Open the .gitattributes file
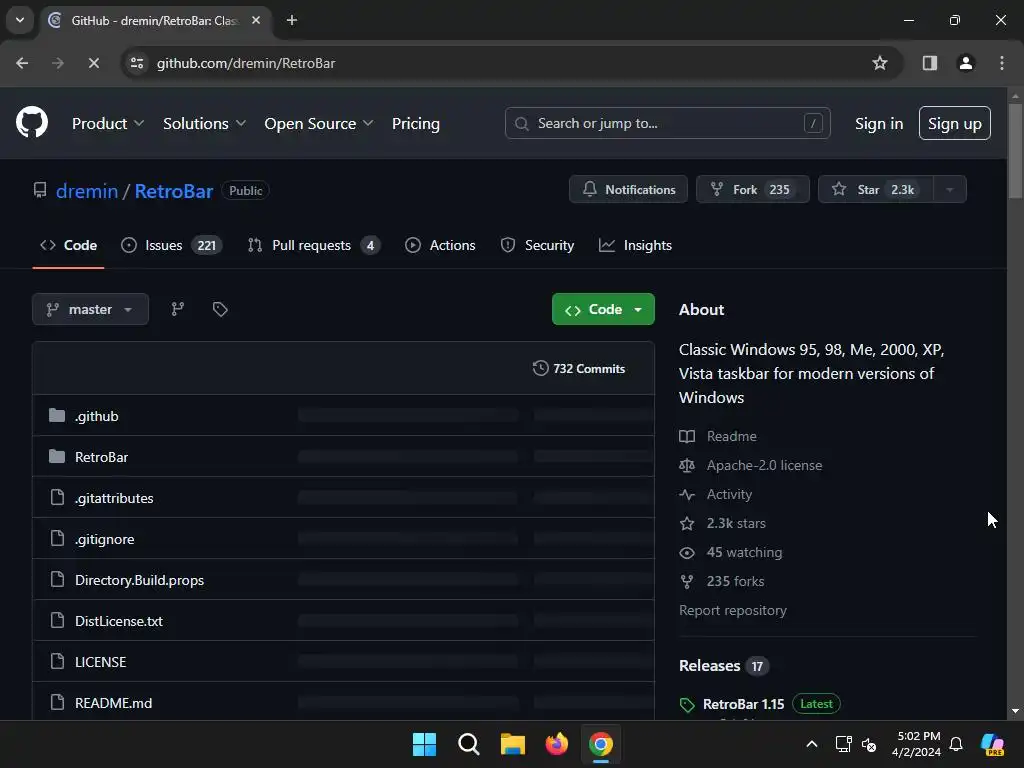 (114, 498)
